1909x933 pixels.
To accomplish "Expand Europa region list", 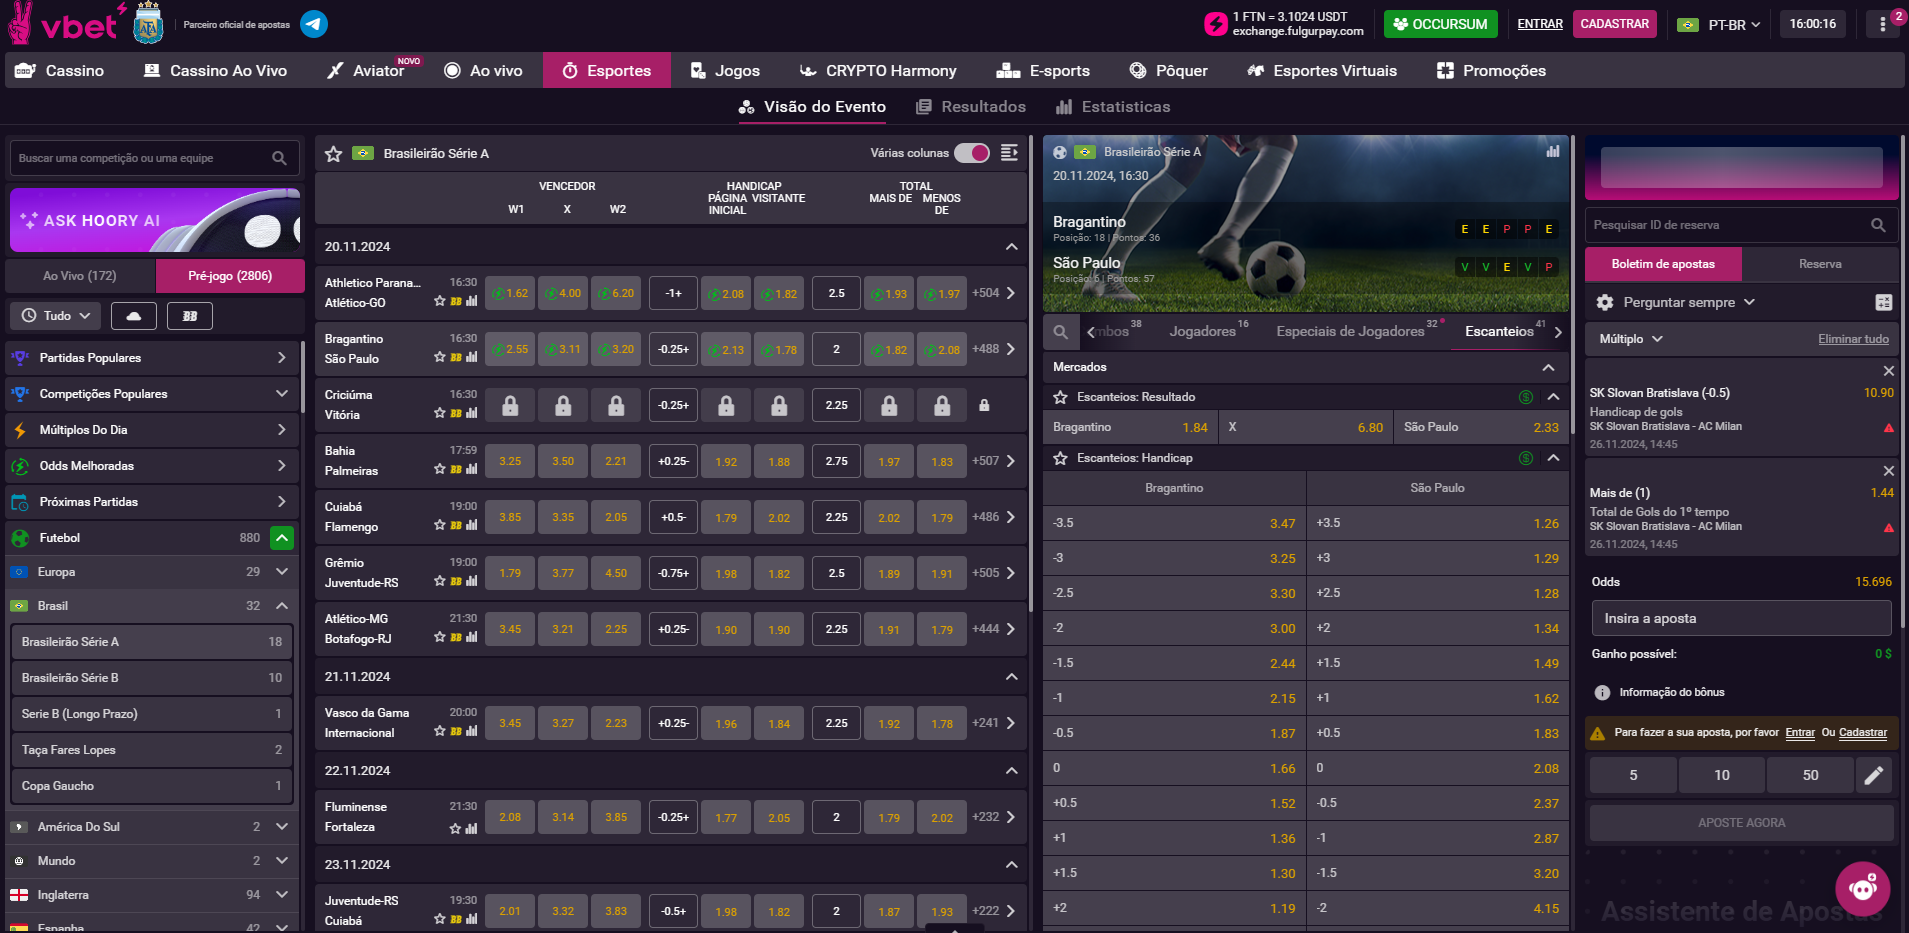I will (x=282, y=572).
